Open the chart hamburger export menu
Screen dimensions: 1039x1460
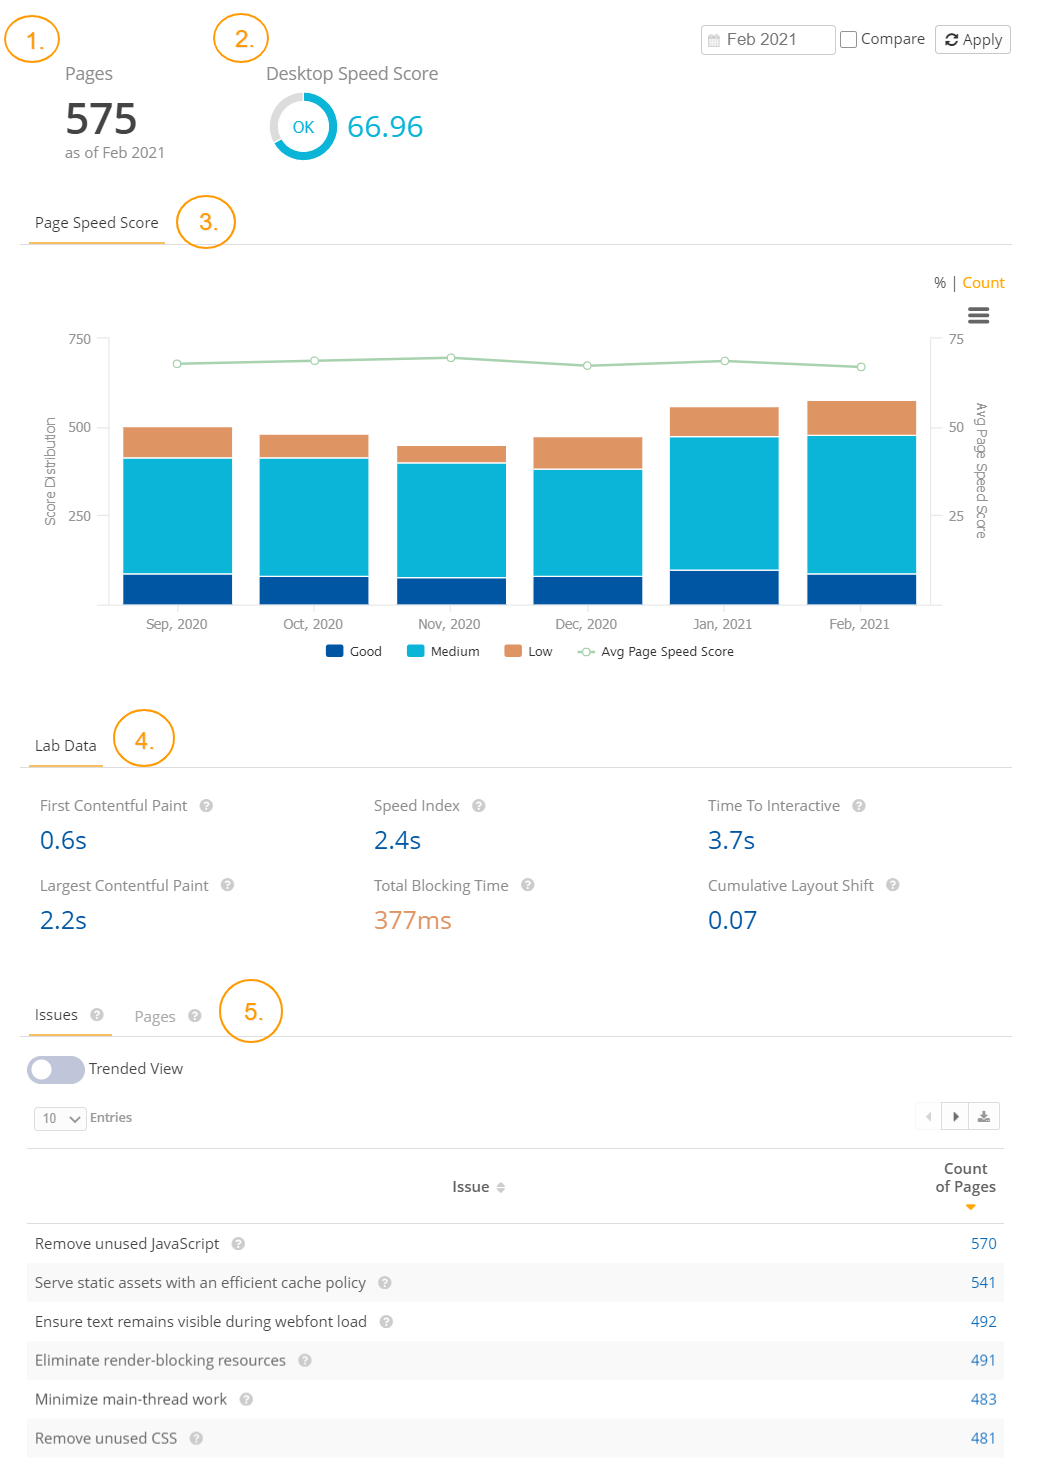[978, 315]
